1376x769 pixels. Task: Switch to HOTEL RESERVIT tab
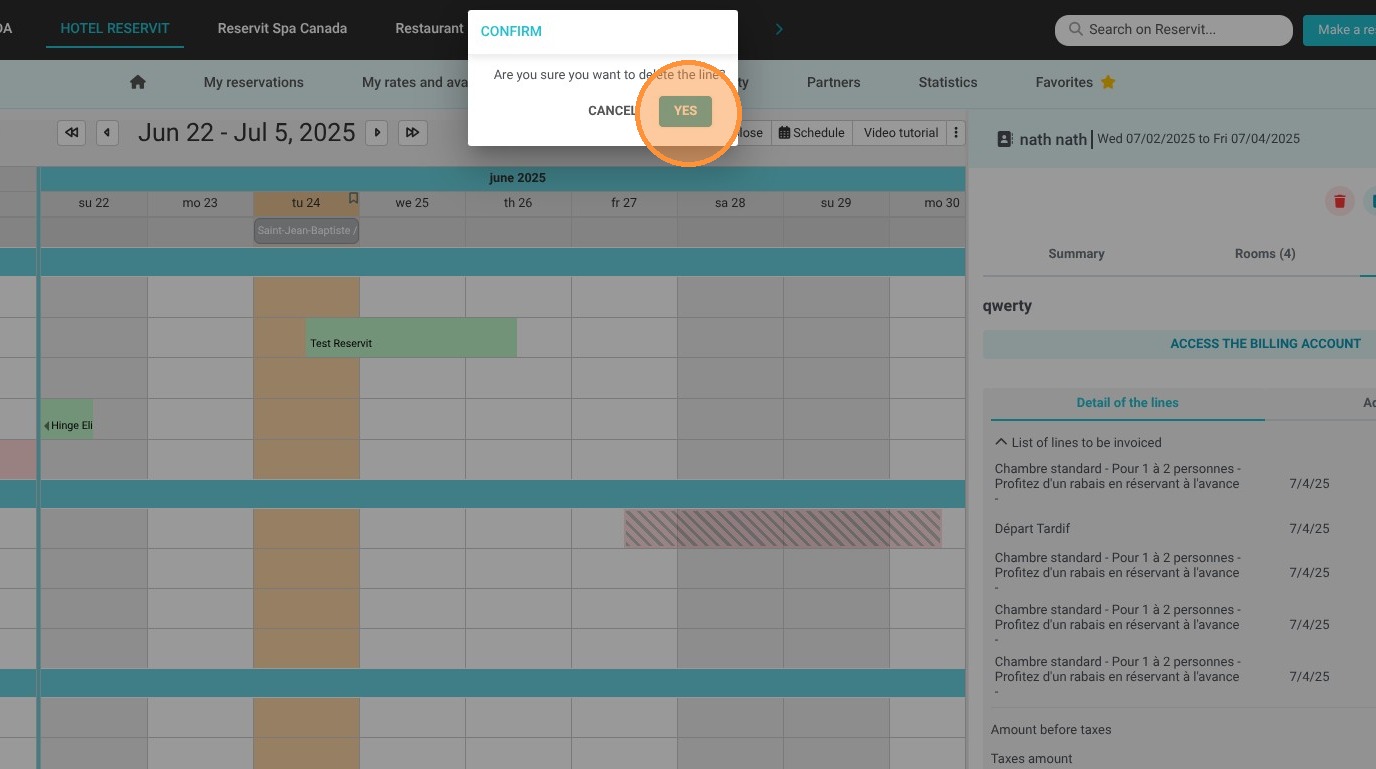click(115, 28)
